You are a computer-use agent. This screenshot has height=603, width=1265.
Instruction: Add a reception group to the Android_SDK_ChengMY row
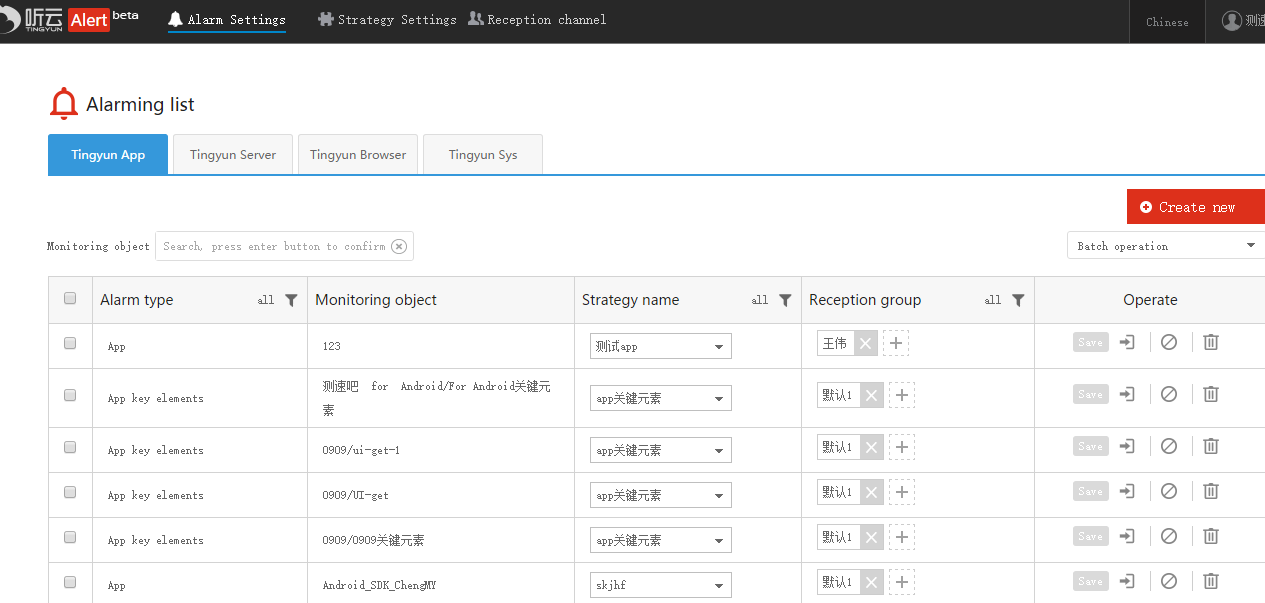coord(901,582)
